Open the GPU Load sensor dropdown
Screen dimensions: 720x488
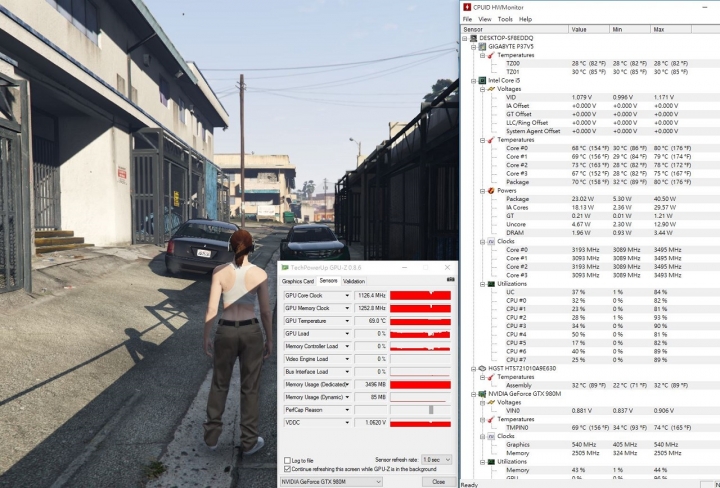point(347,334)
